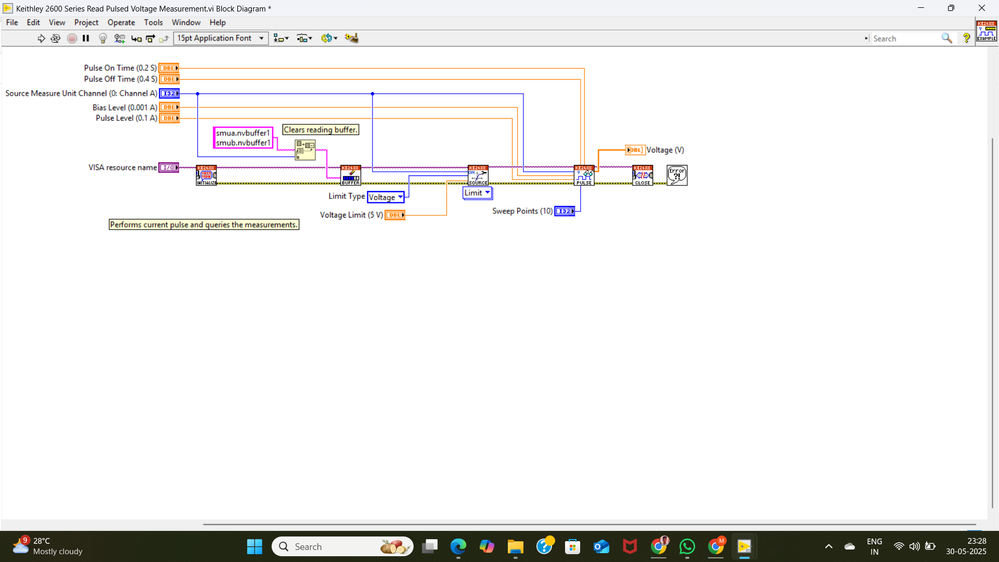The height and width of the screenshot is (562, 999).
Task: Open the Help menu
Action: coord(217,22)
